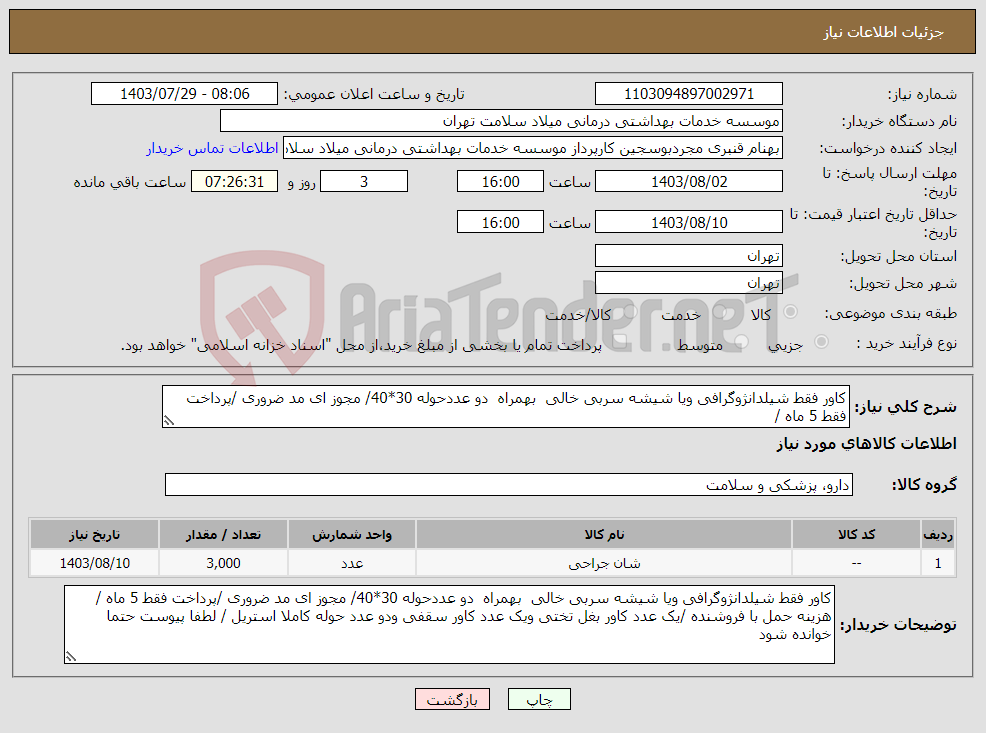Select the خدمت radio button
This screenshot has height=733, width=986.
pyautogui.click(x=719, y=312)
